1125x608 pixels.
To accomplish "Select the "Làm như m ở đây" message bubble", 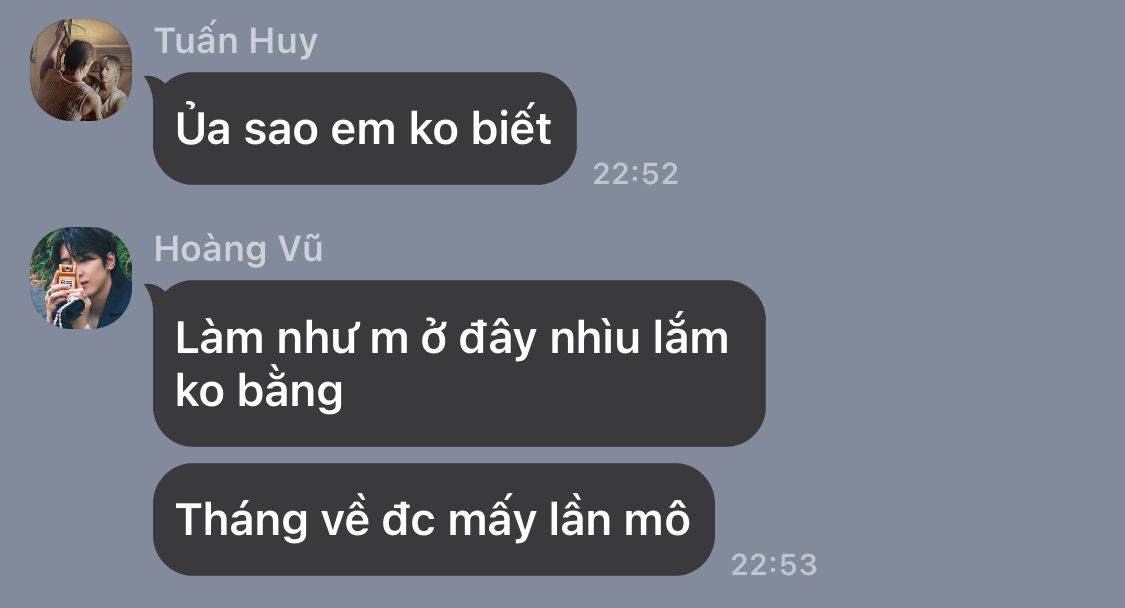I will click(459, 363).
